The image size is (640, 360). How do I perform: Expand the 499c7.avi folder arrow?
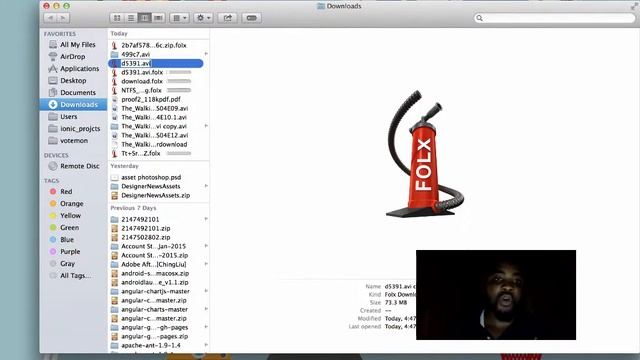(x=206, y=54)
